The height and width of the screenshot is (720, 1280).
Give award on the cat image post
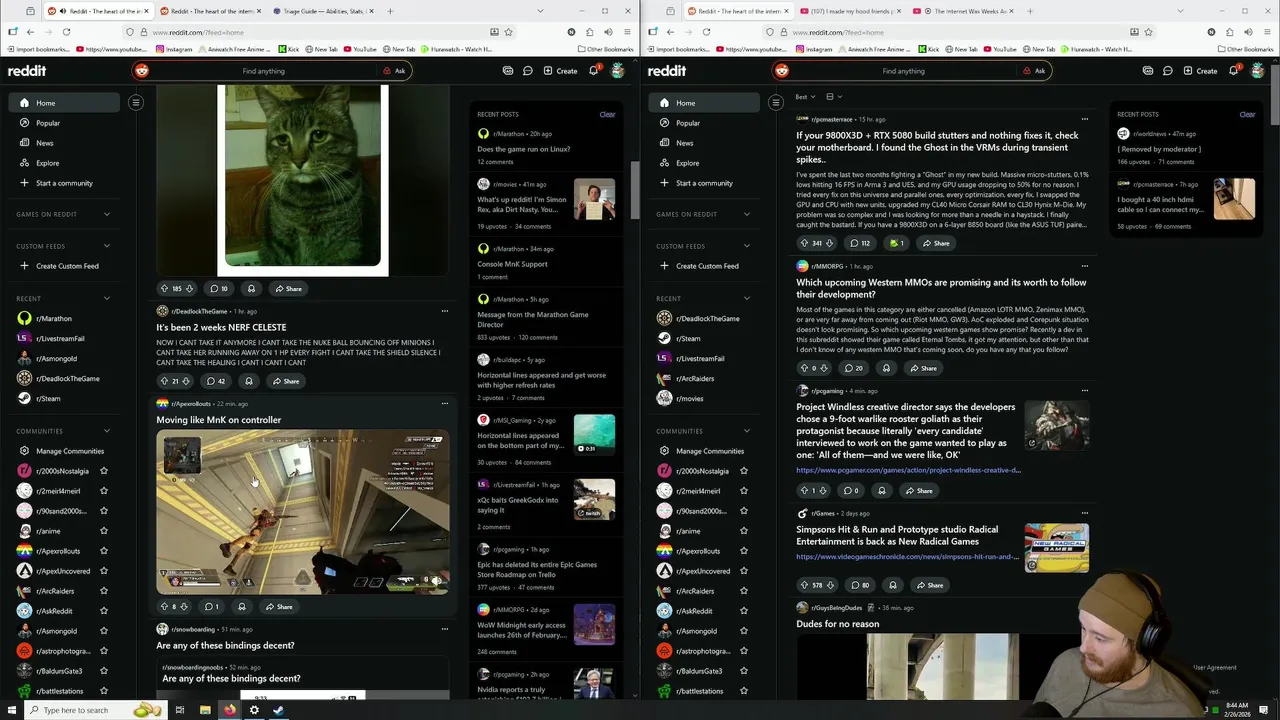coord(251,289)
